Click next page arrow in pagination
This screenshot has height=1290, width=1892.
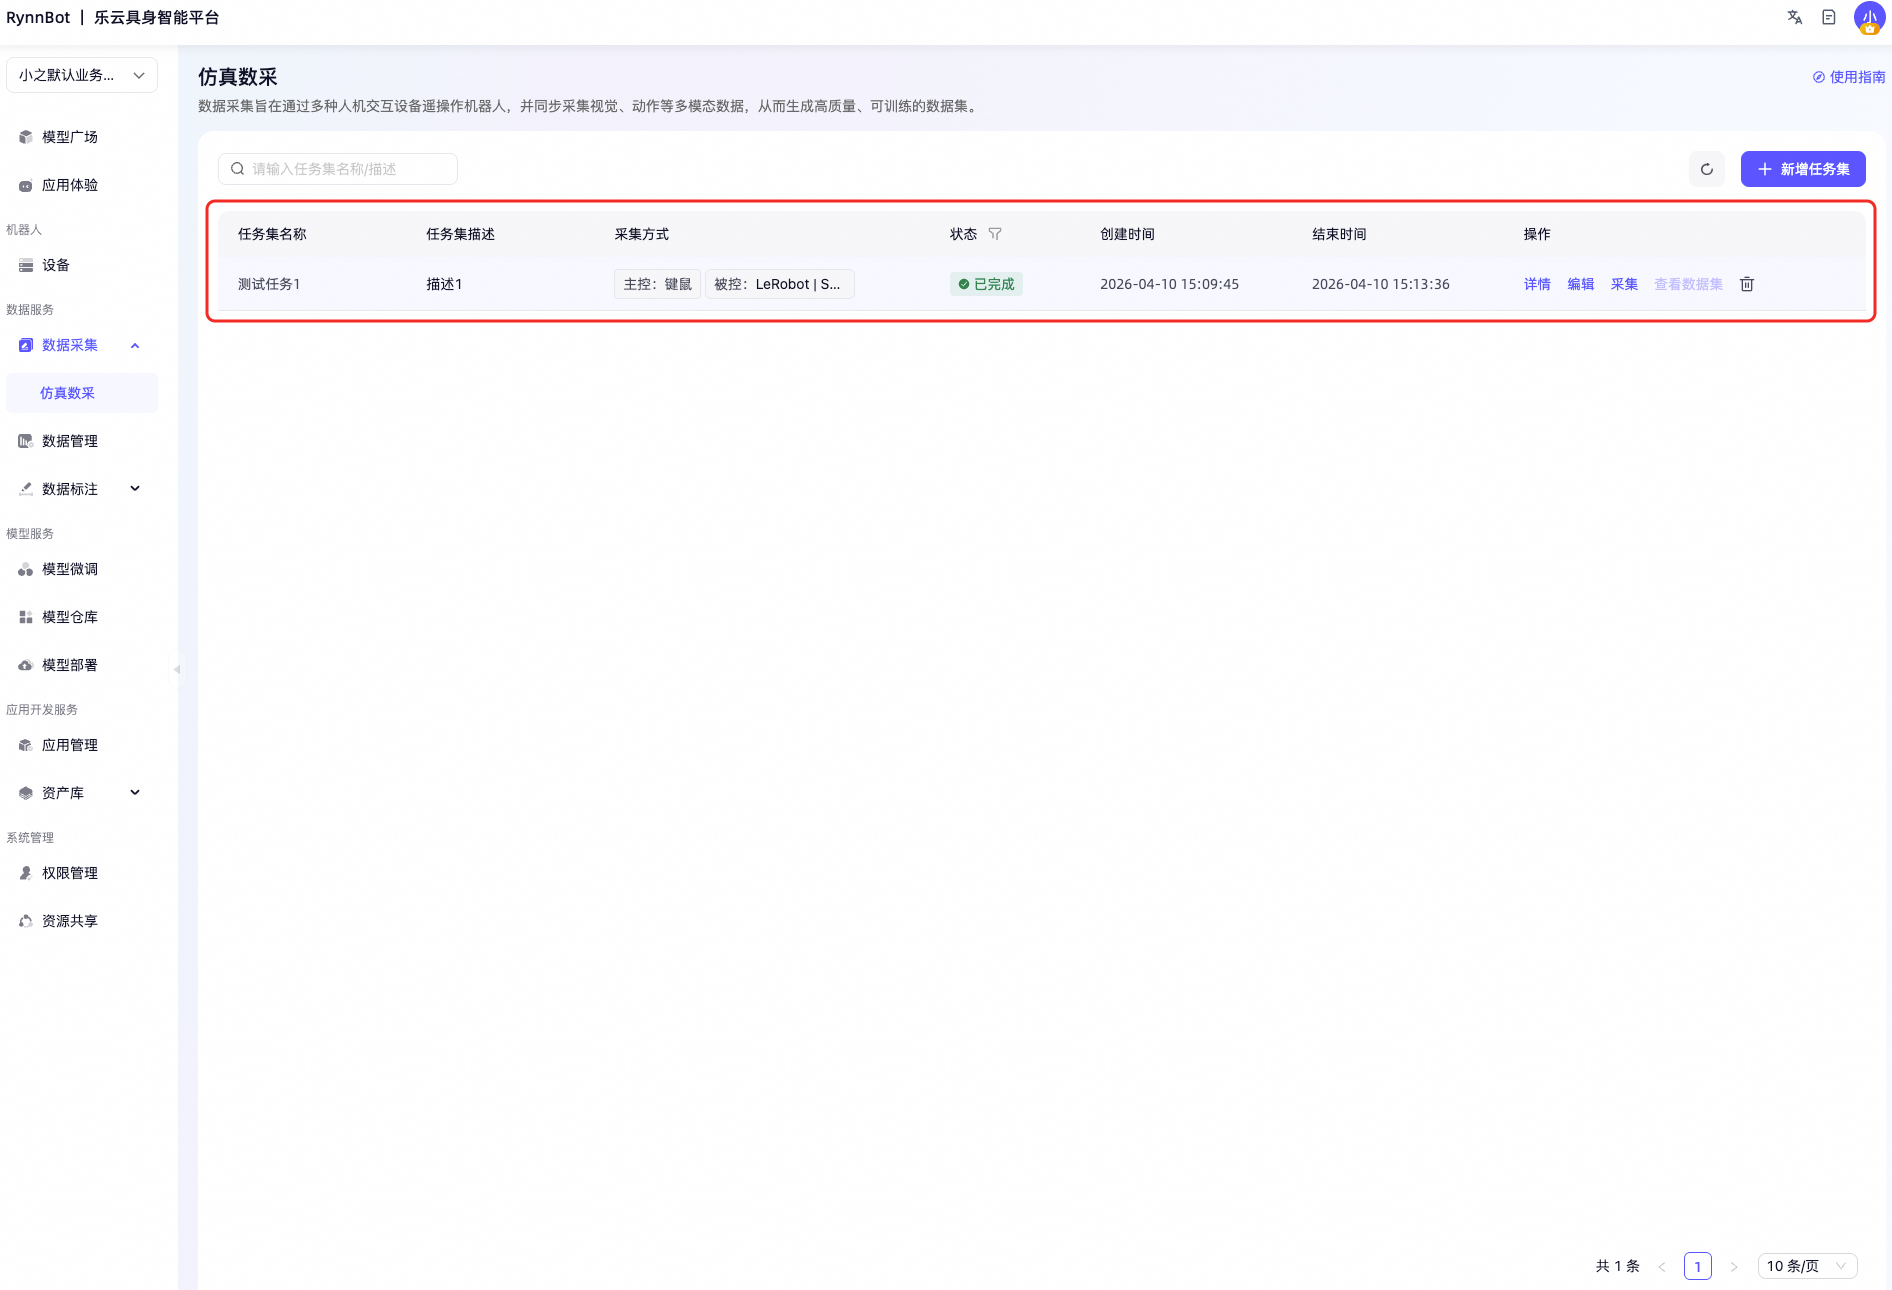(1734, 1266)
